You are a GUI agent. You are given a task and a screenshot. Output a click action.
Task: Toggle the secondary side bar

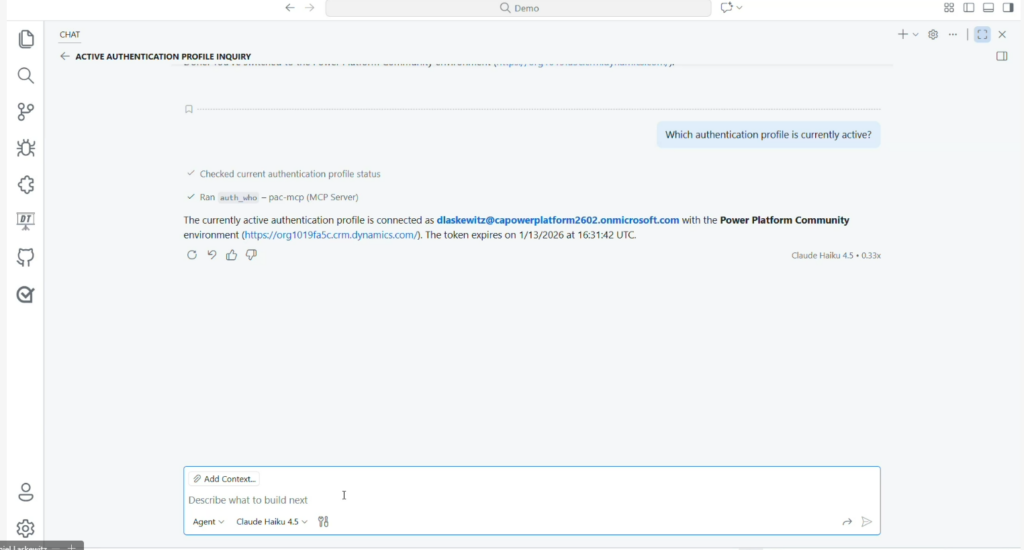1008,8
